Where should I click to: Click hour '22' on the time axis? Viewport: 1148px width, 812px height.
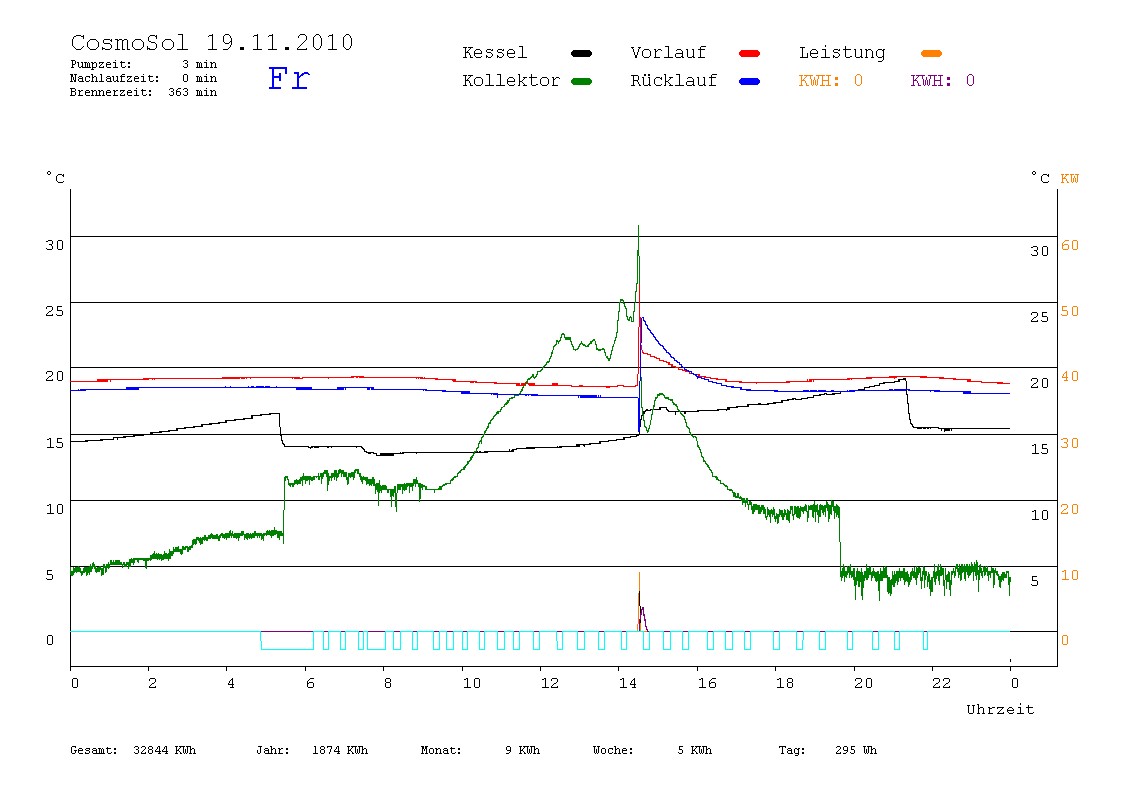(x=942, y=683)
